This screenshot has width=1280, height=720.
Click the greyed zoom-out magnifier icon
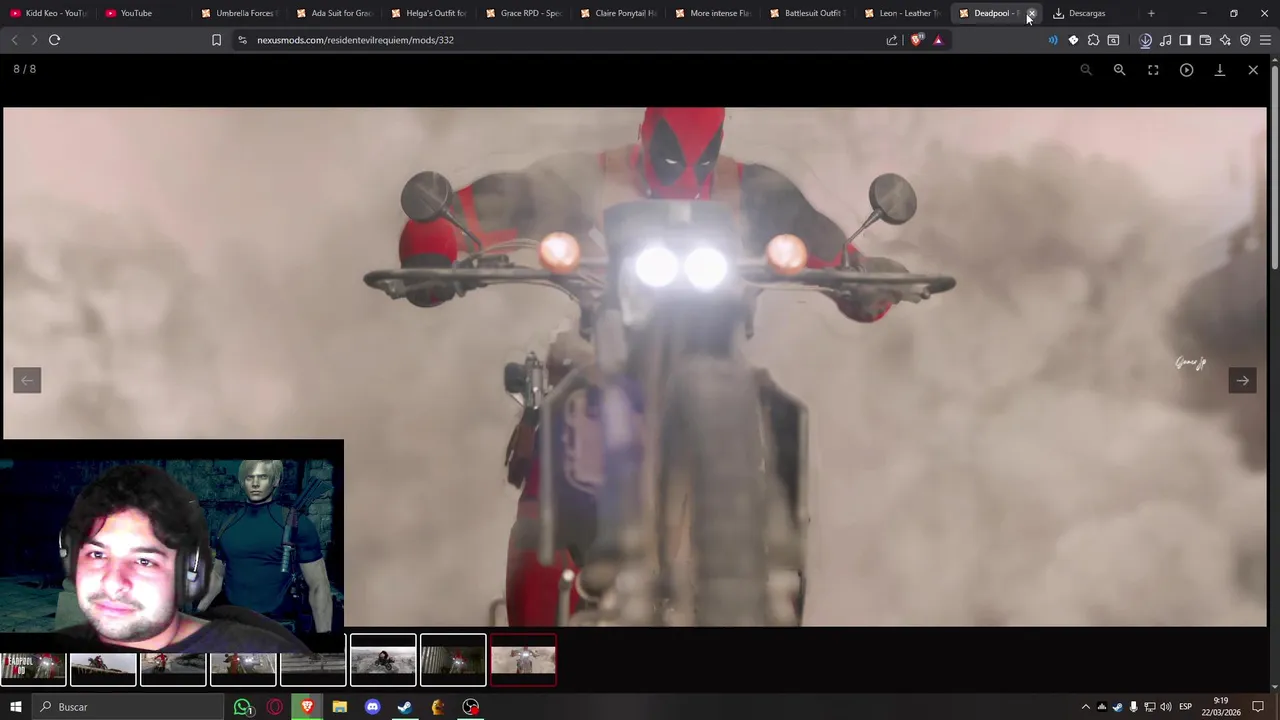[1086, 70]
